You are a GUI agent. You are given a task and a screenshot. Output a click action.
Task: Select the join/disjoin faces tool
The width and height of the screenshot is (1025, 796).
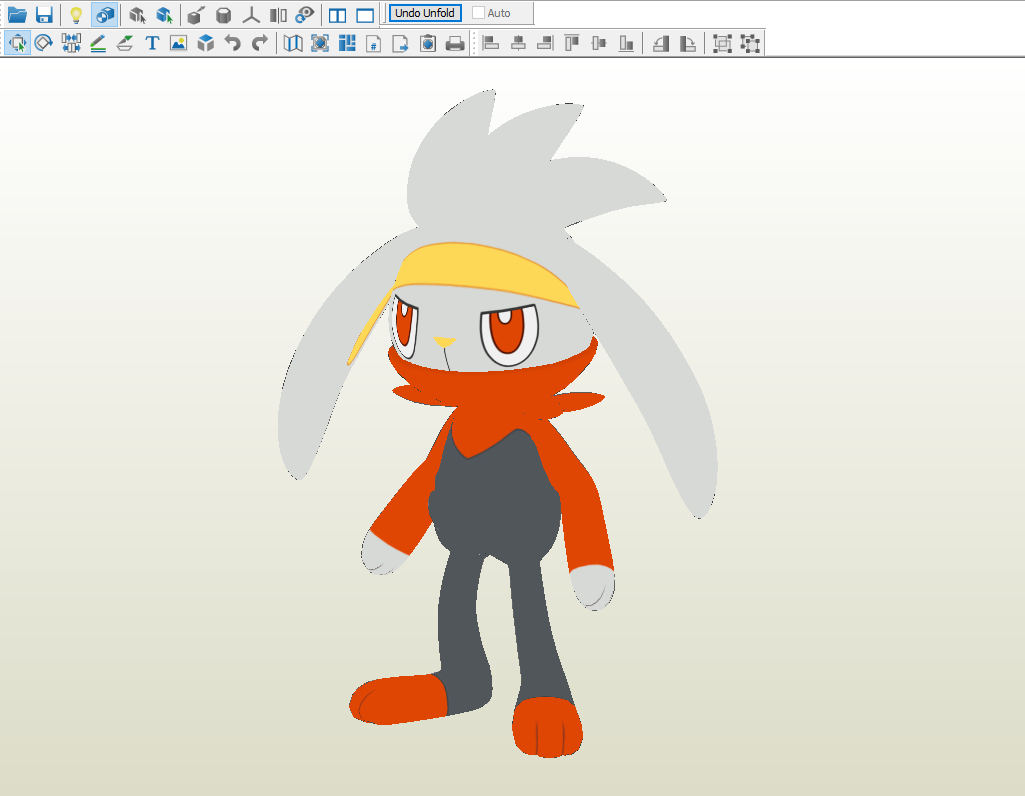coord(71,43)
